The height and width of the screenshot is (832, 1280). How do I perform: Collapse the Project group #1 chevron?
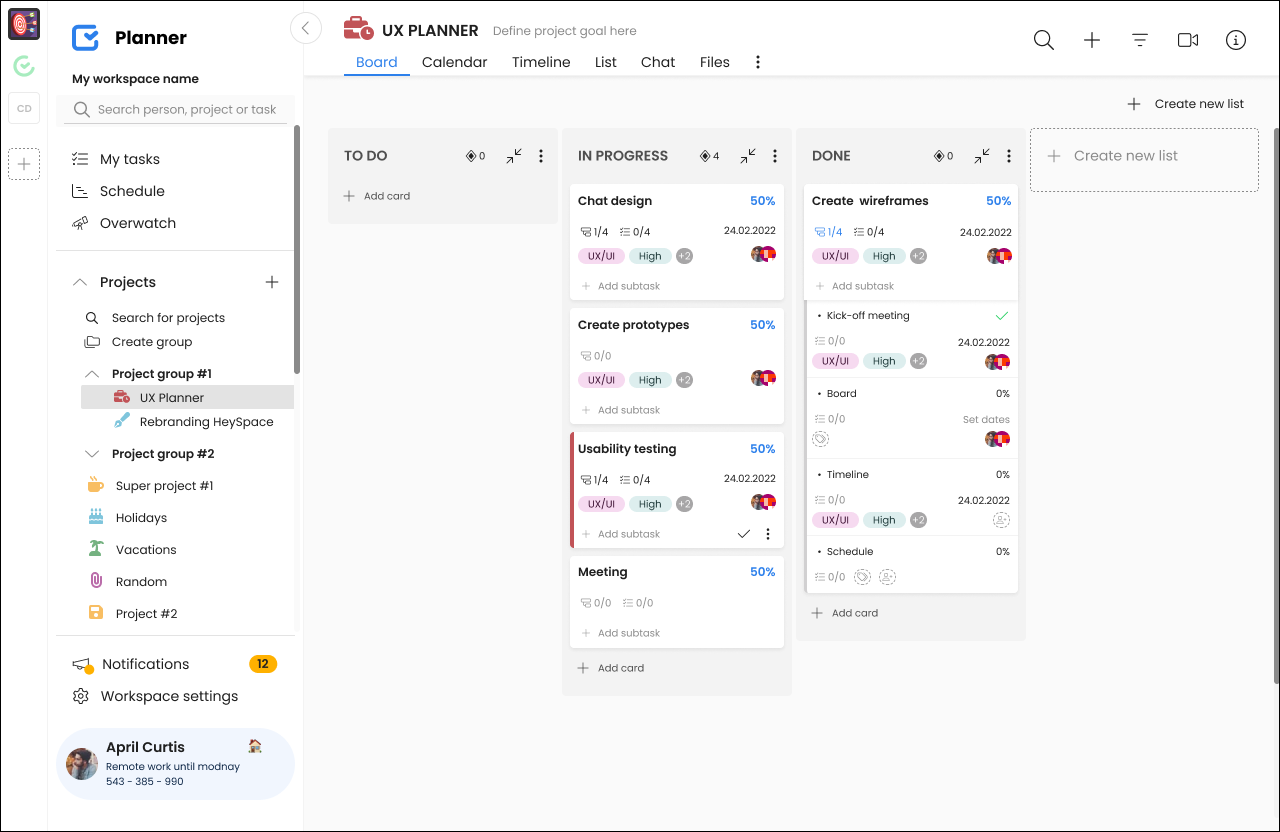(92, 374)
